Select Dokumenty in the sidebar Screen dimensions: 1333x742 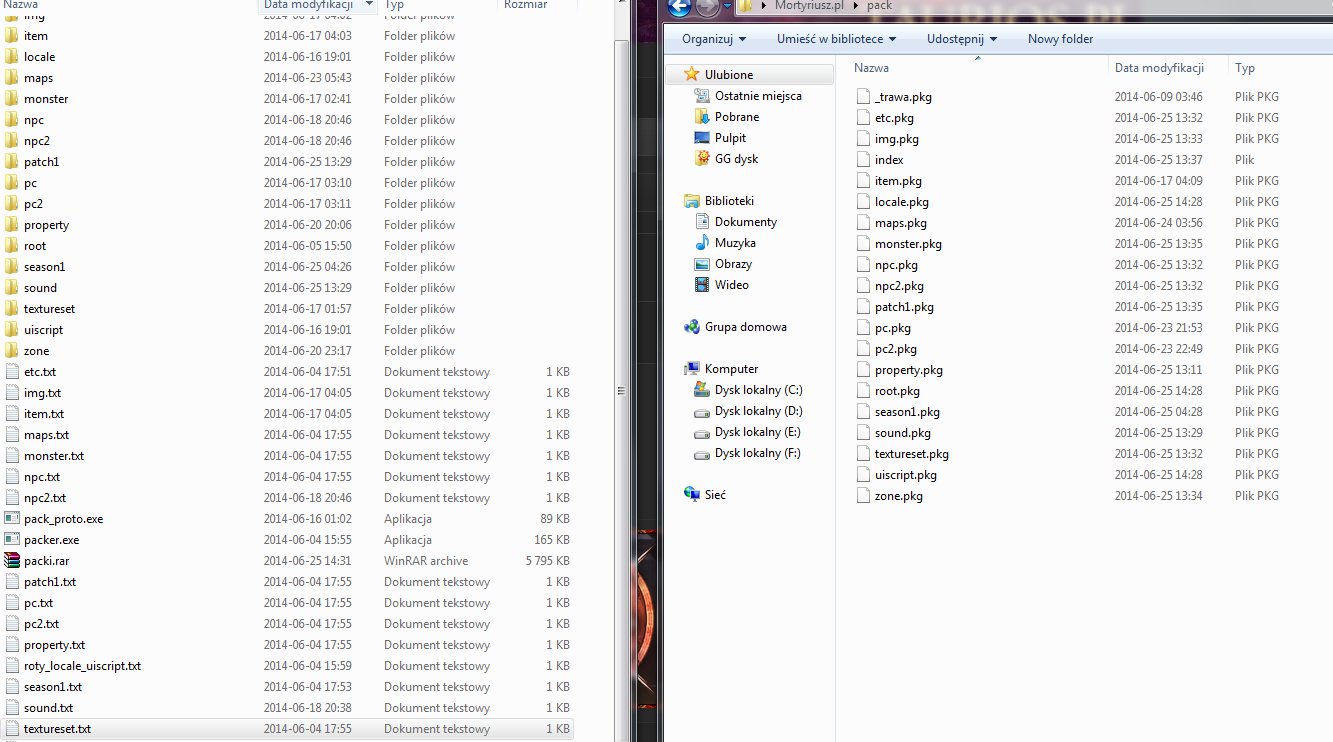(x=746, y=222)
